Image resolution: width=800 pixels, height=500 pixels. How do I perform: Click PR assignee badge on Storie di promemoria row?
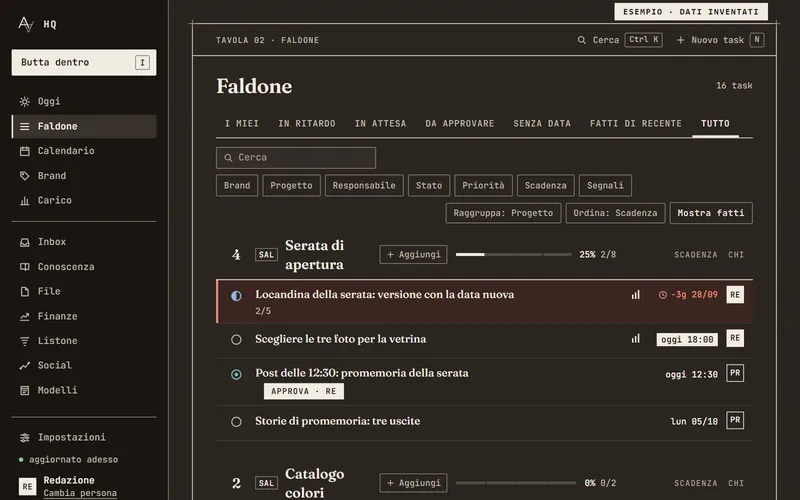(735, 420)
